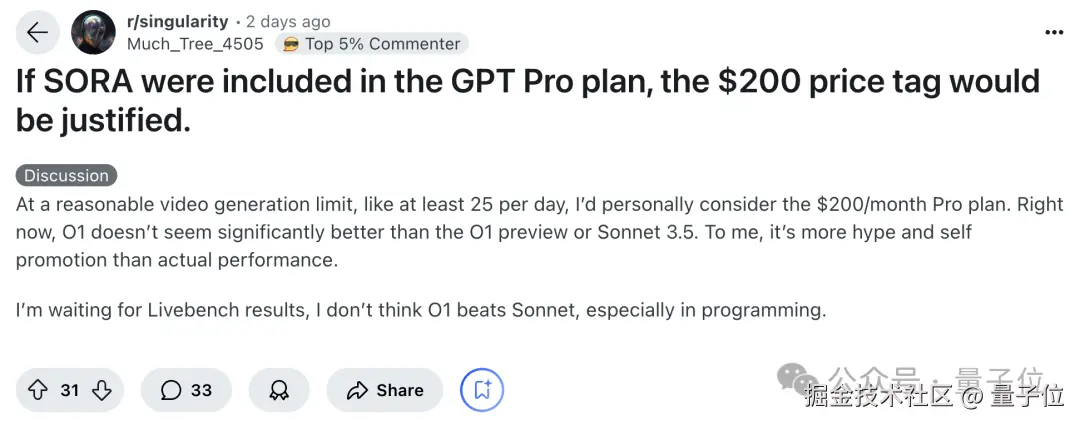Click the paragraph mentioning Livebench results
This screenshot has height=425, width=1080.
click(x=421, y=310)
